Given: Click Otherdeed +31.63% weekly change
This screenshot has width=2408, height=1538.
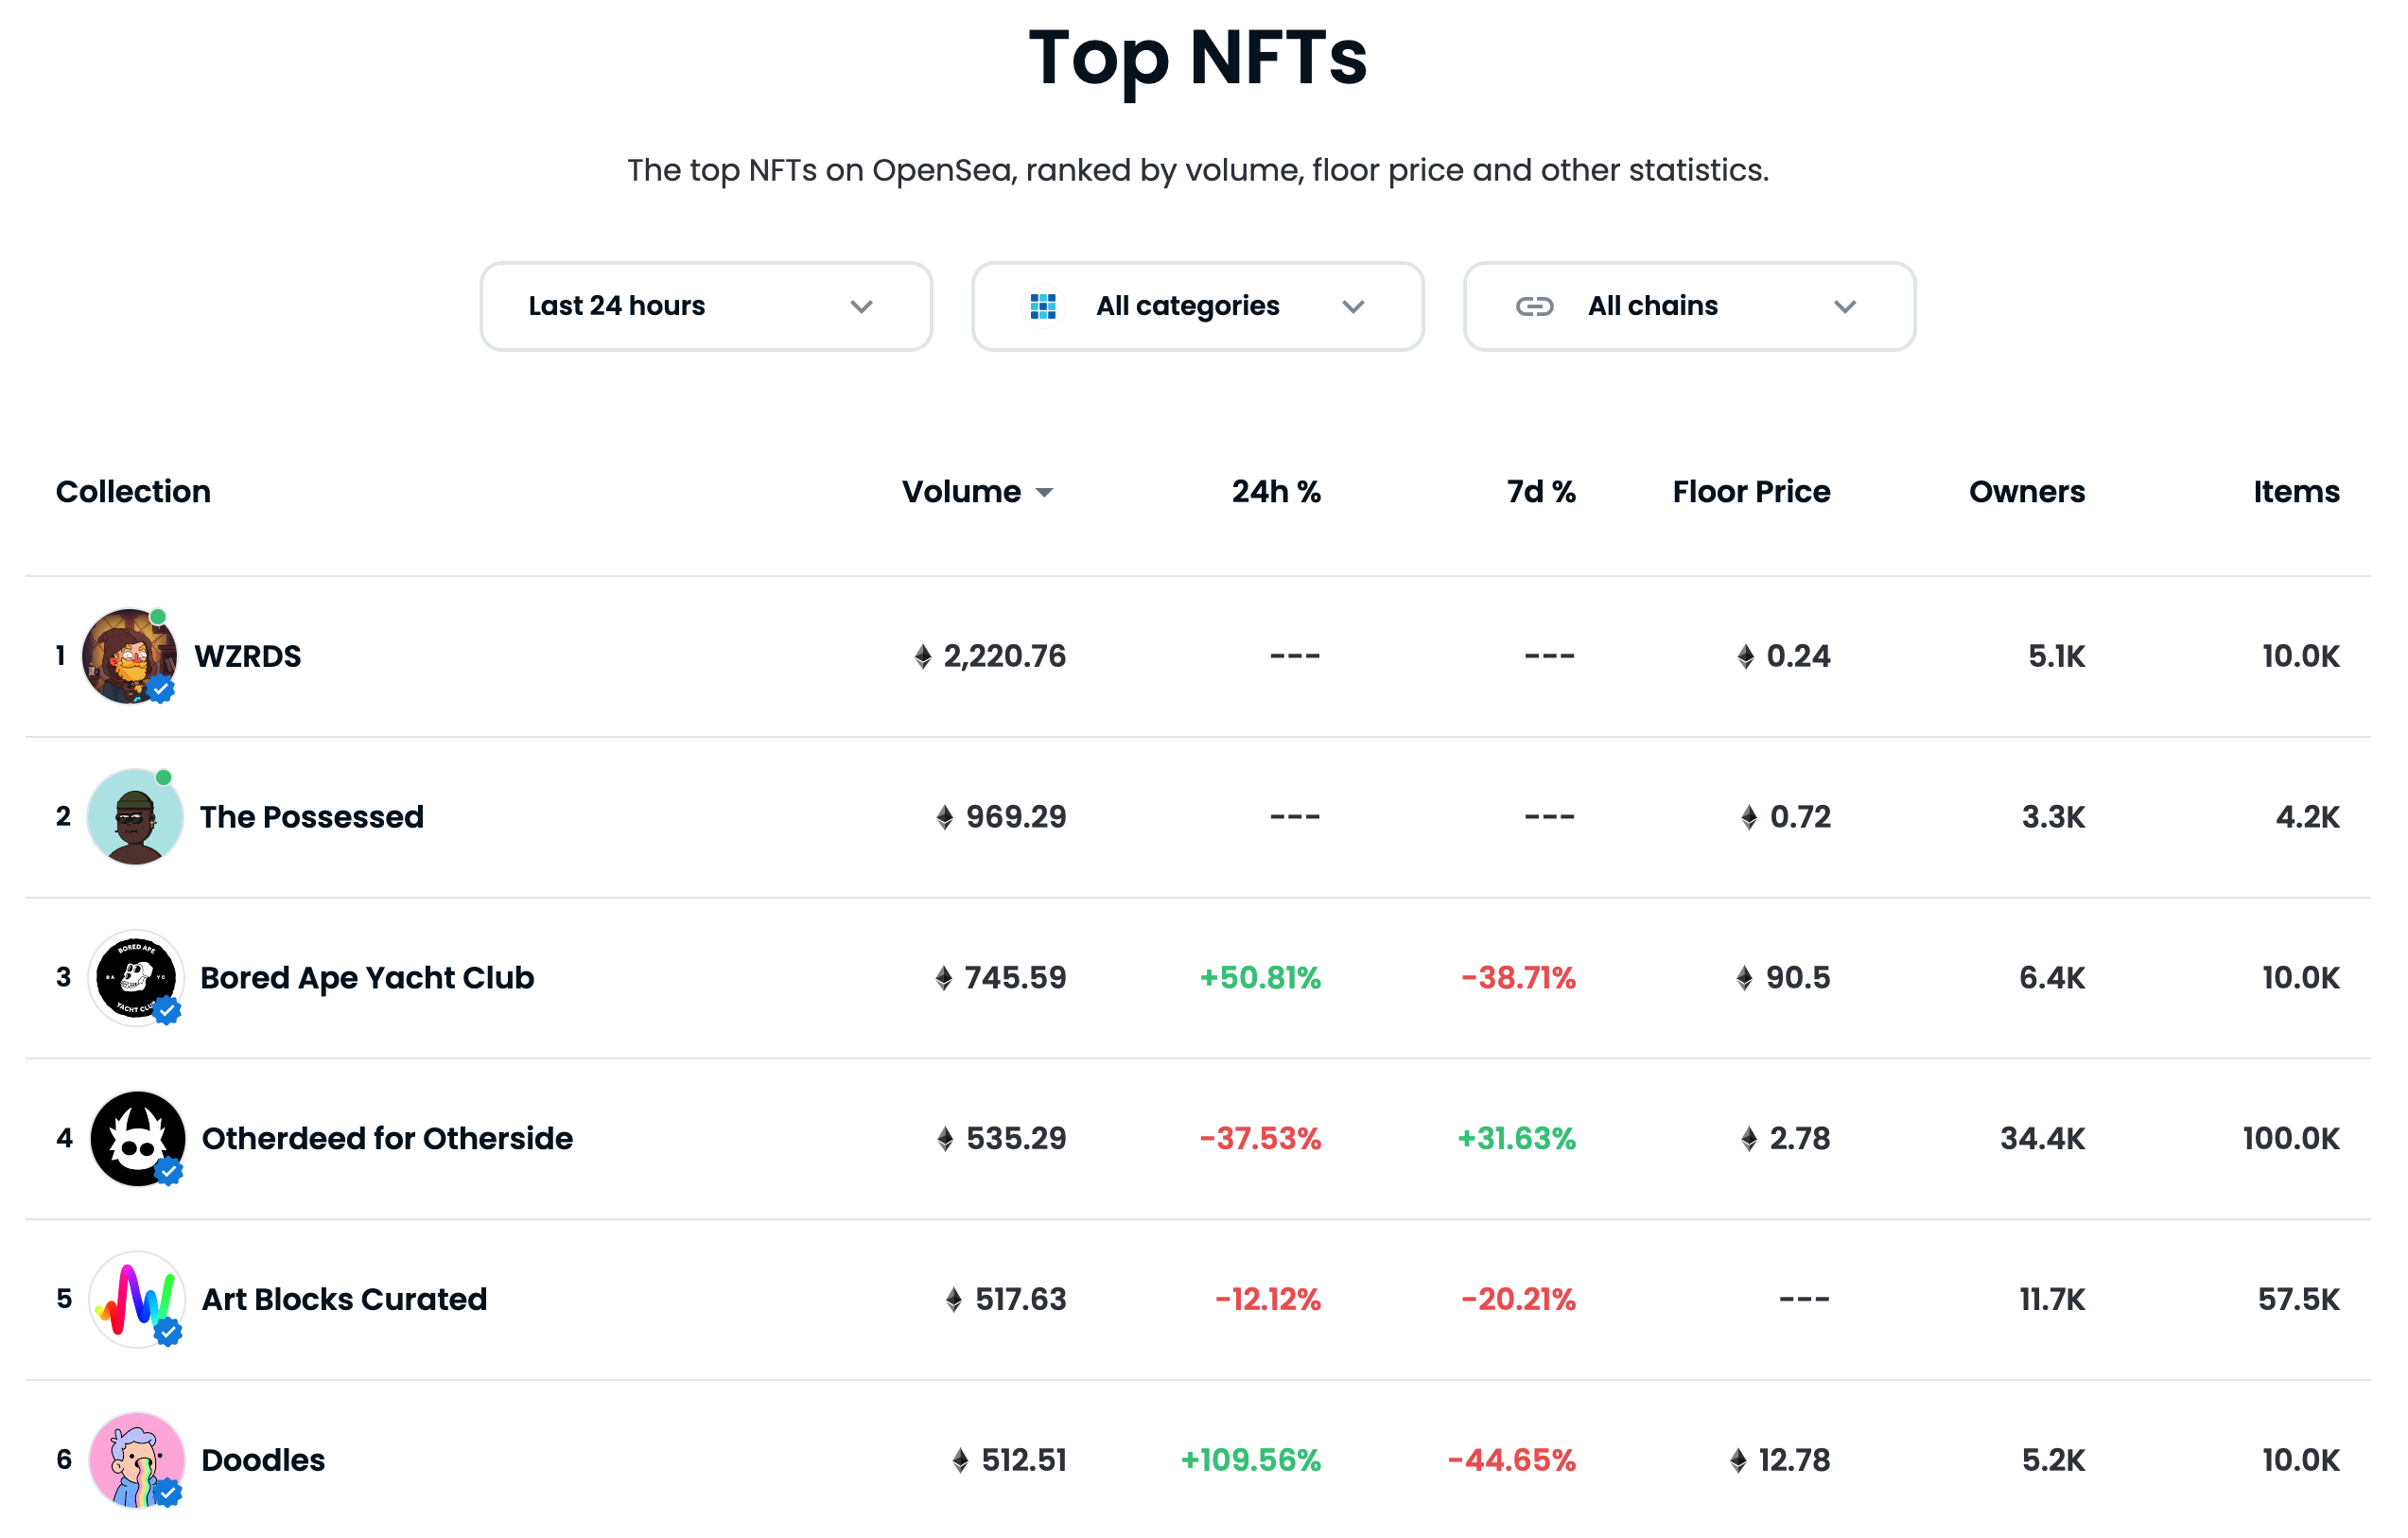Looking at the screenshot, I should pyautogui.click(x=1517, y=1139).
